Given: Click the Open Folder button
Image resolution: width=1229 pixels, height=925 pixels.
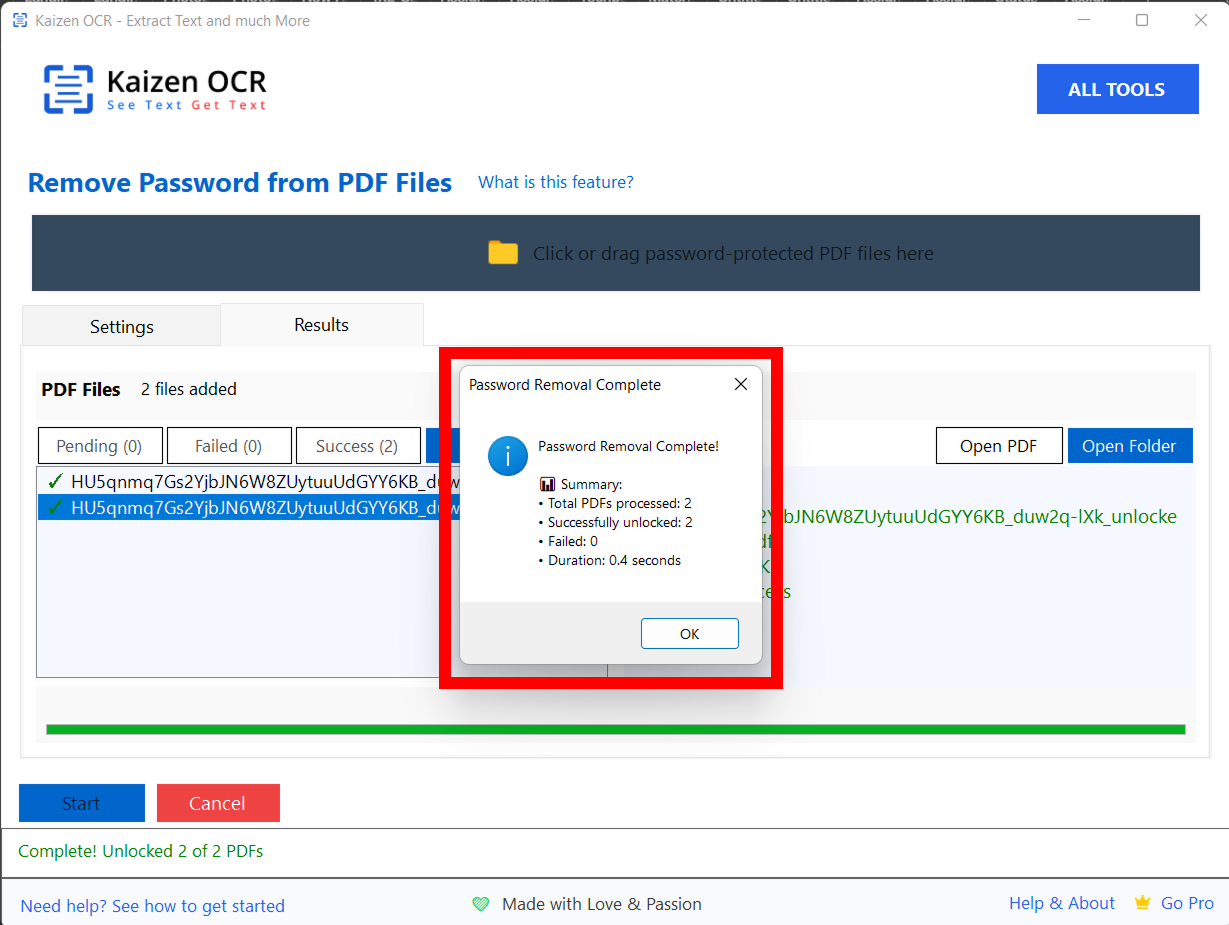Looking at the screenshot, I should click(1129, 446).
